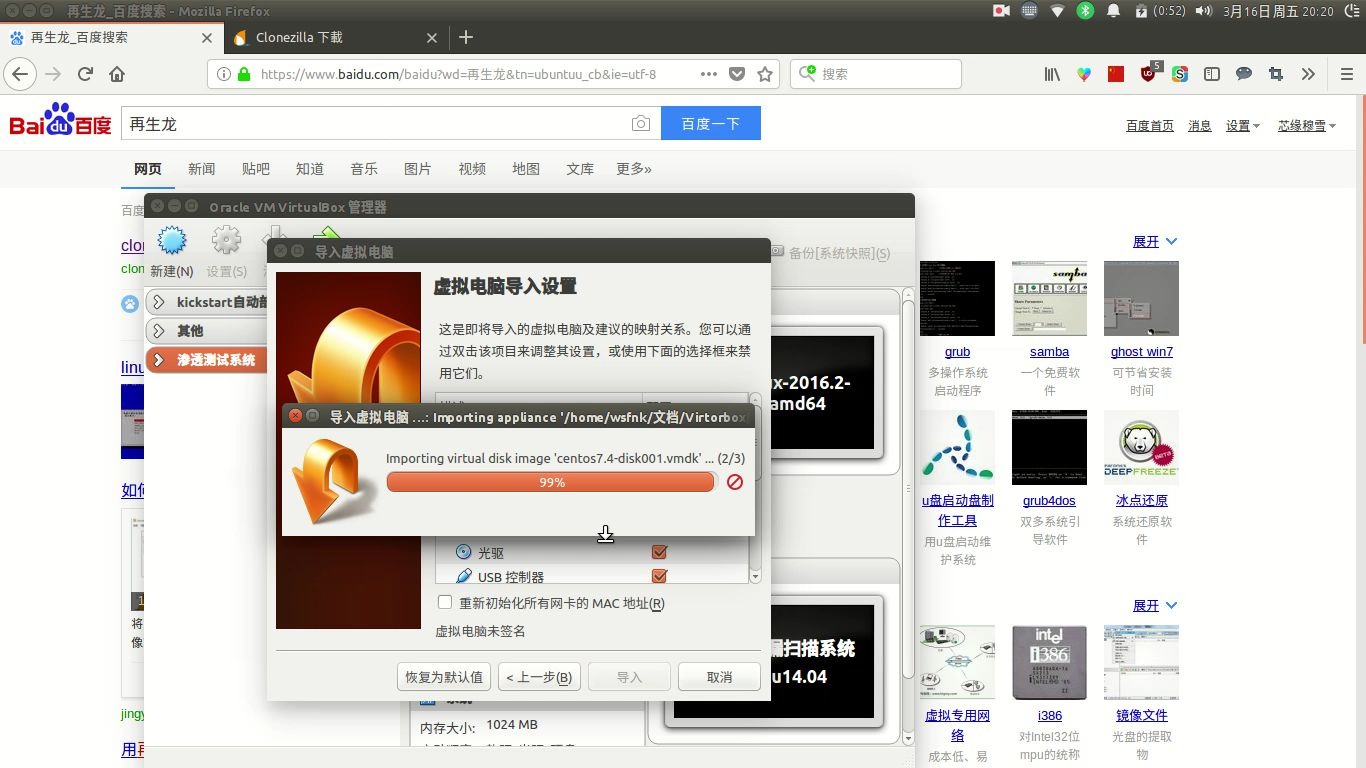
Task: Open the samba related link
Action: 1049,352
